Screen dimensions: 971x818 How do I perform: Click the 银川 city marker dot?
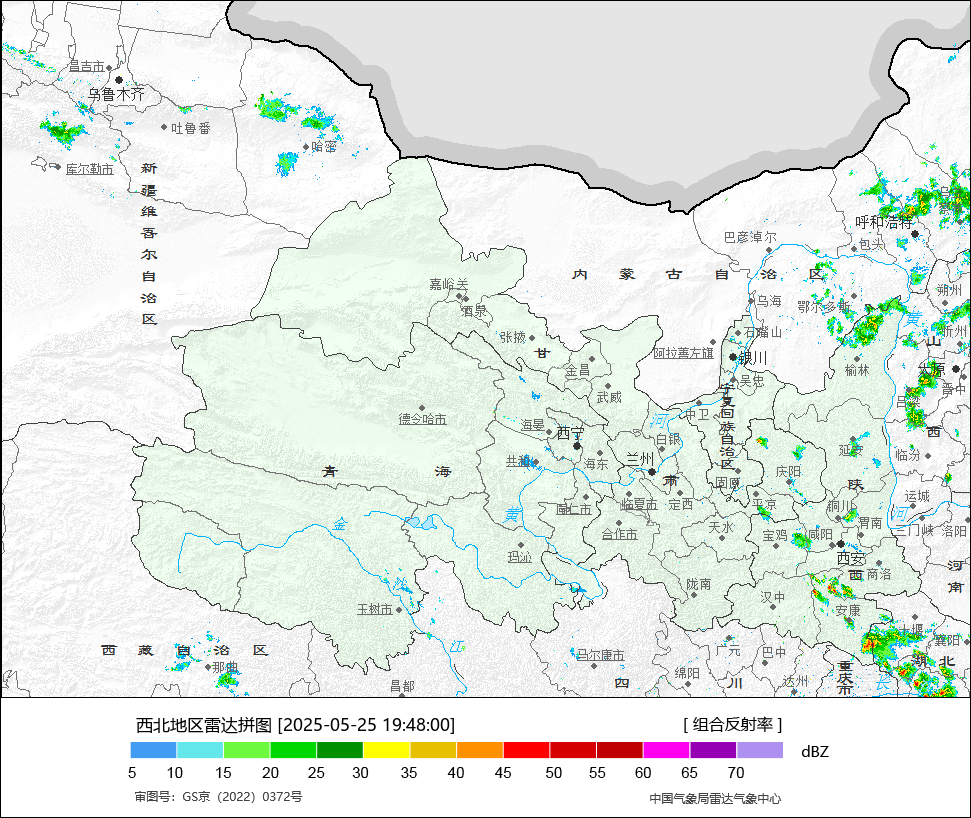(x=733, y=357)
